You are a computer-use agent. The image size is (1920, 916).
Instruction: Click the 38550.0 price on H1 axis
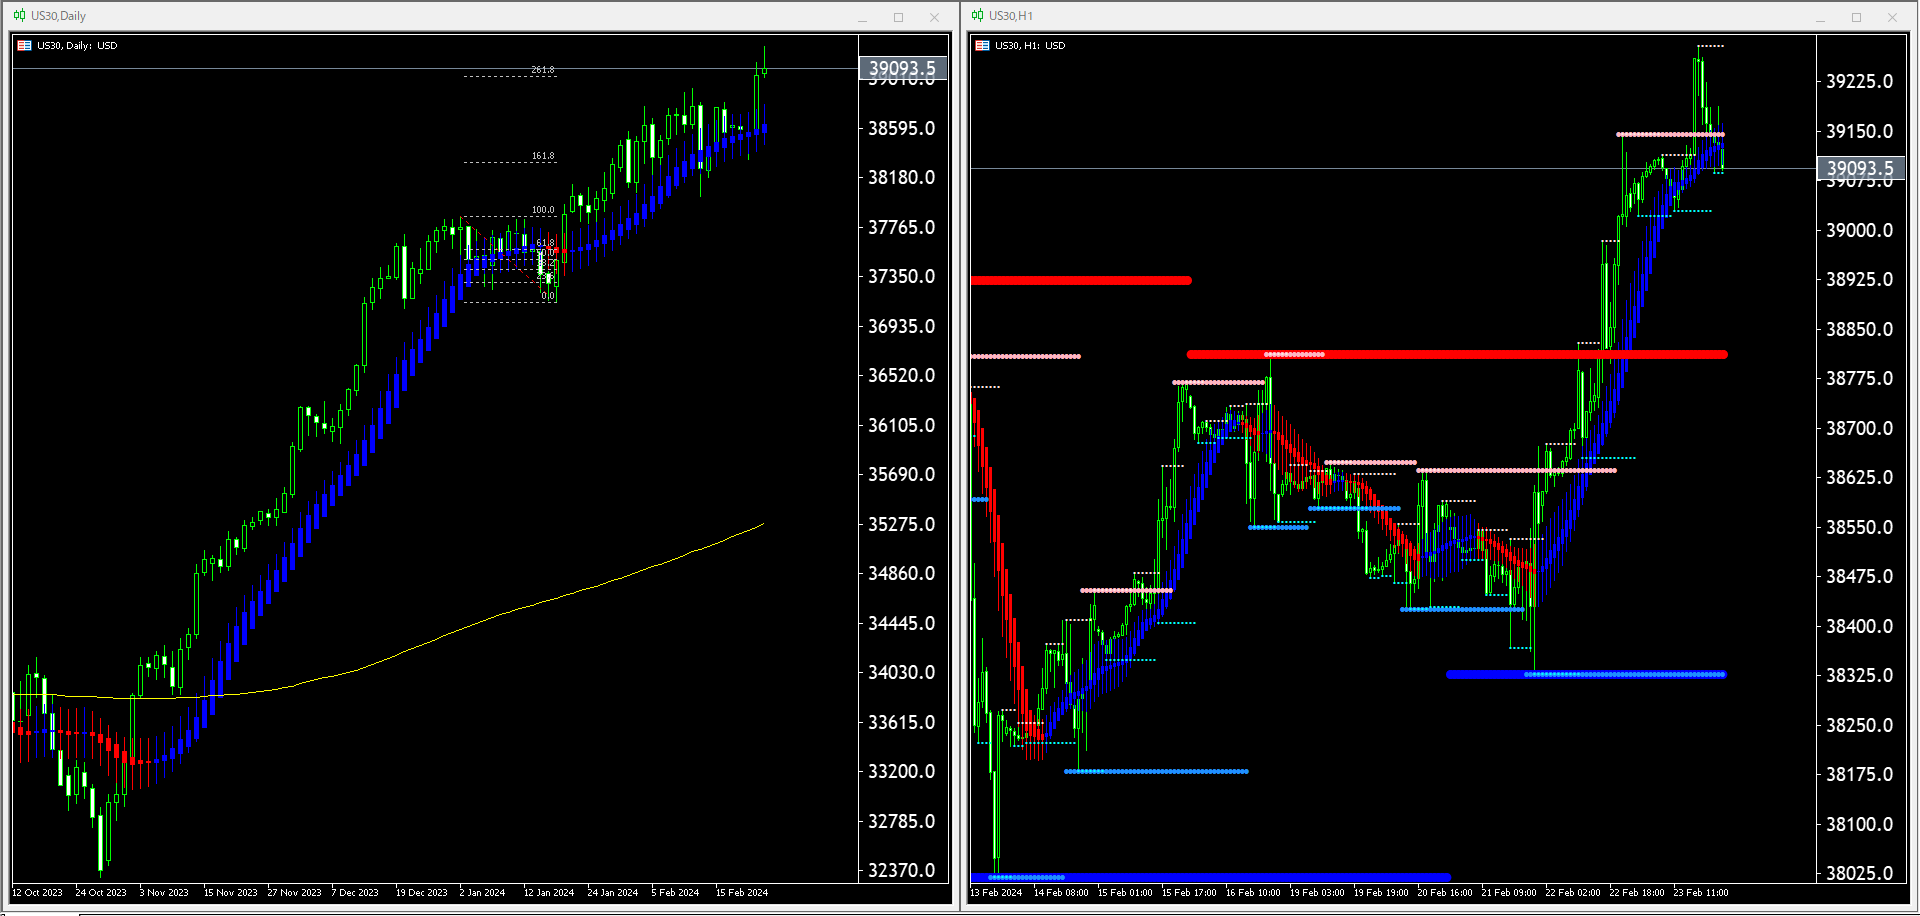click(1860, 527)
